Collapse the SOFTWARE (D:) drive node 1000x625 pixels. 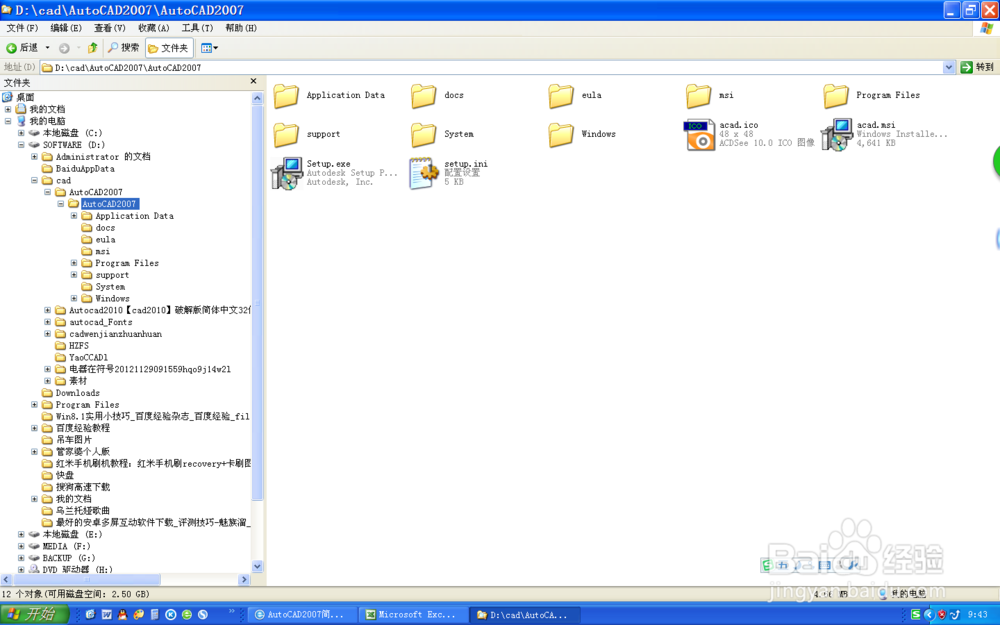(x=21, y=145)
